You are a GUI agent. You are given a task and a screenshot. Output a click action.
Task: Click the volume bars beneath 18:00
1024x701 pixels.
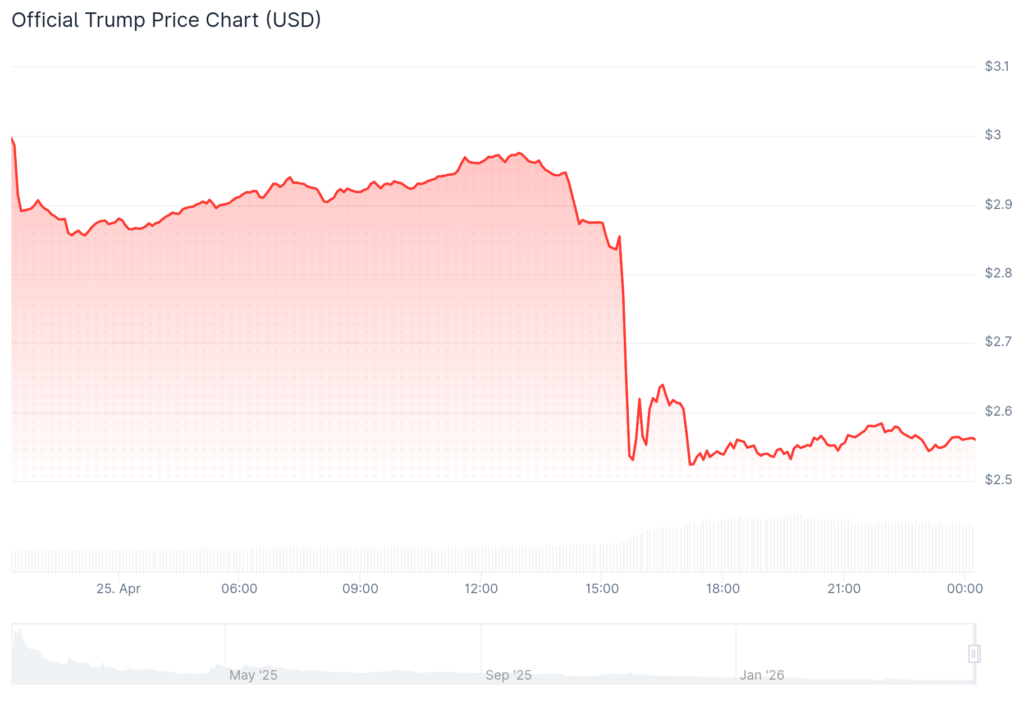click(723, 545)
